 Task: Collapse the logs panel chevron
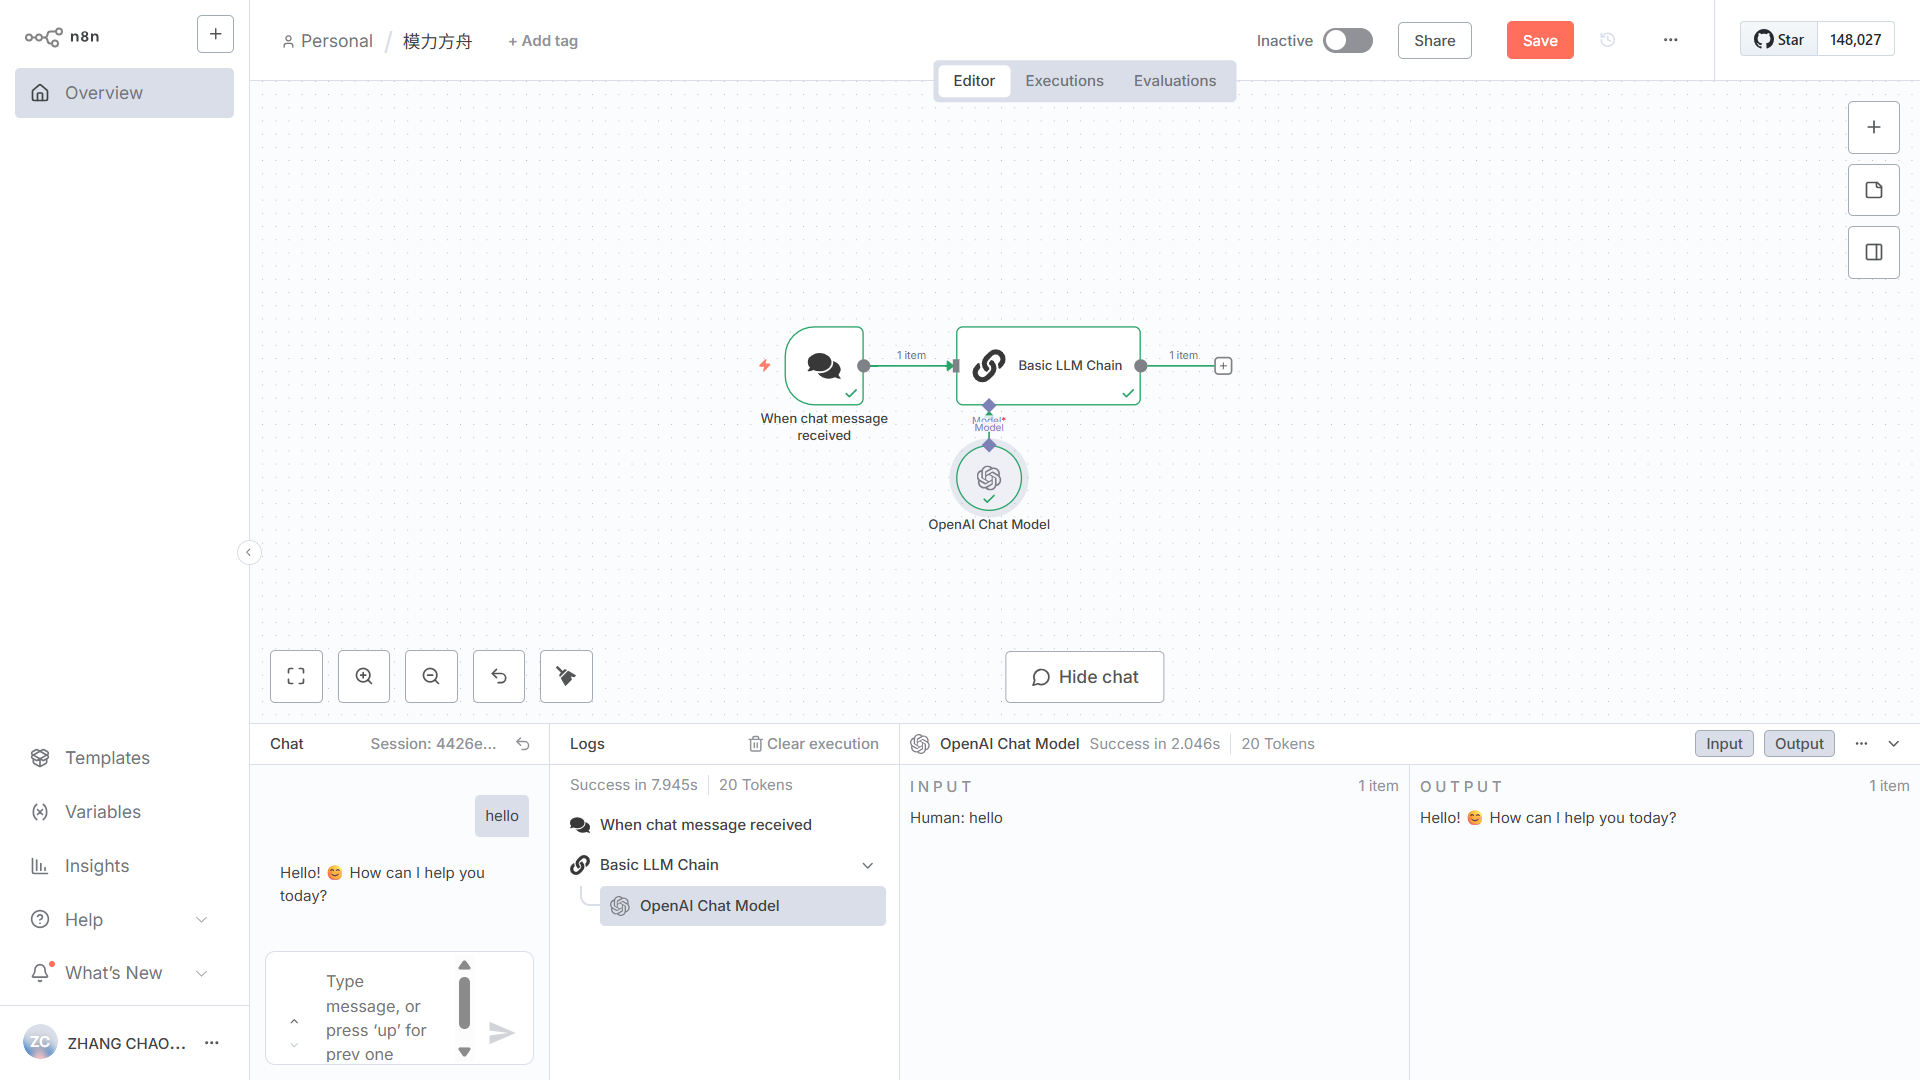coord(1894,744)
